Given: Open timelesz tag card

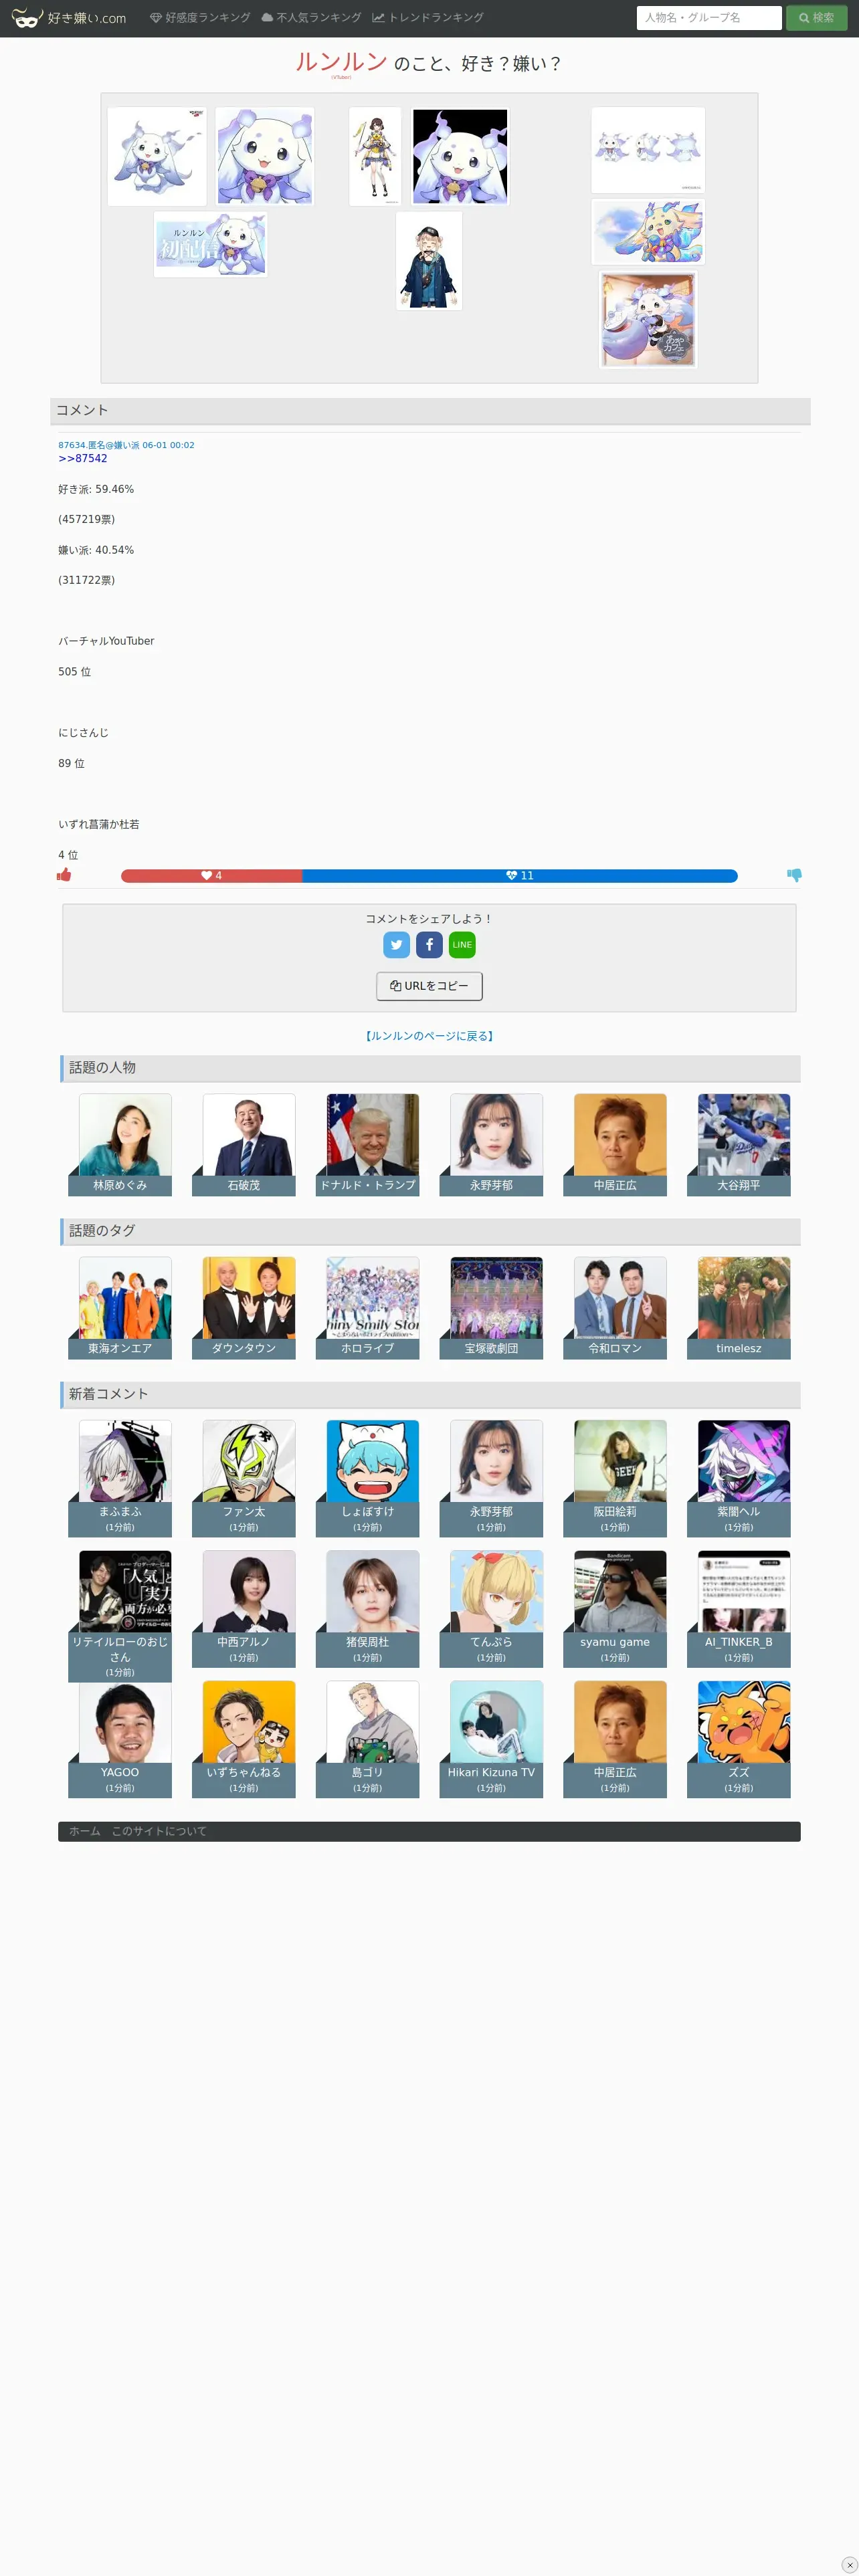Looking at the screenshot, I should tap(739, 1308).
